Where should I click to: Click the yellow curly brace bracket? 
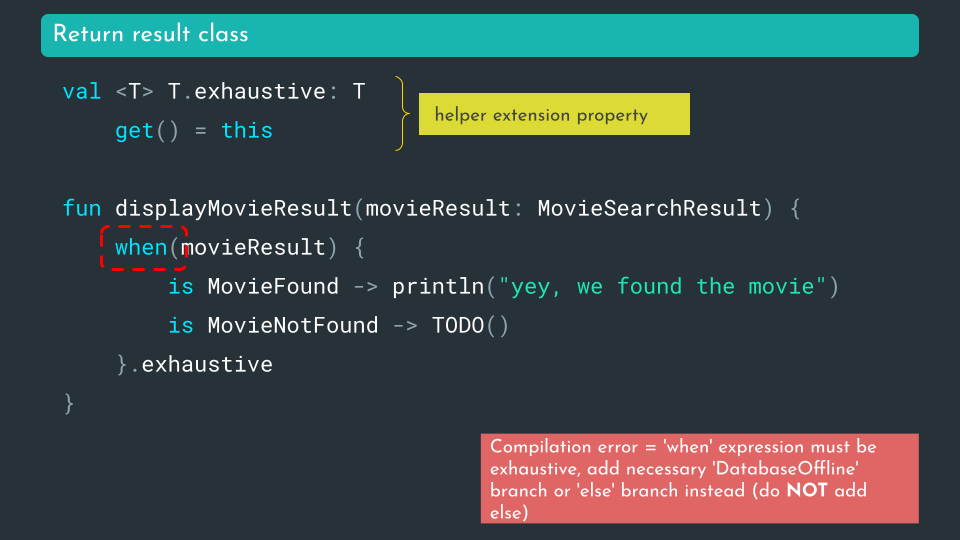point(402,113)
